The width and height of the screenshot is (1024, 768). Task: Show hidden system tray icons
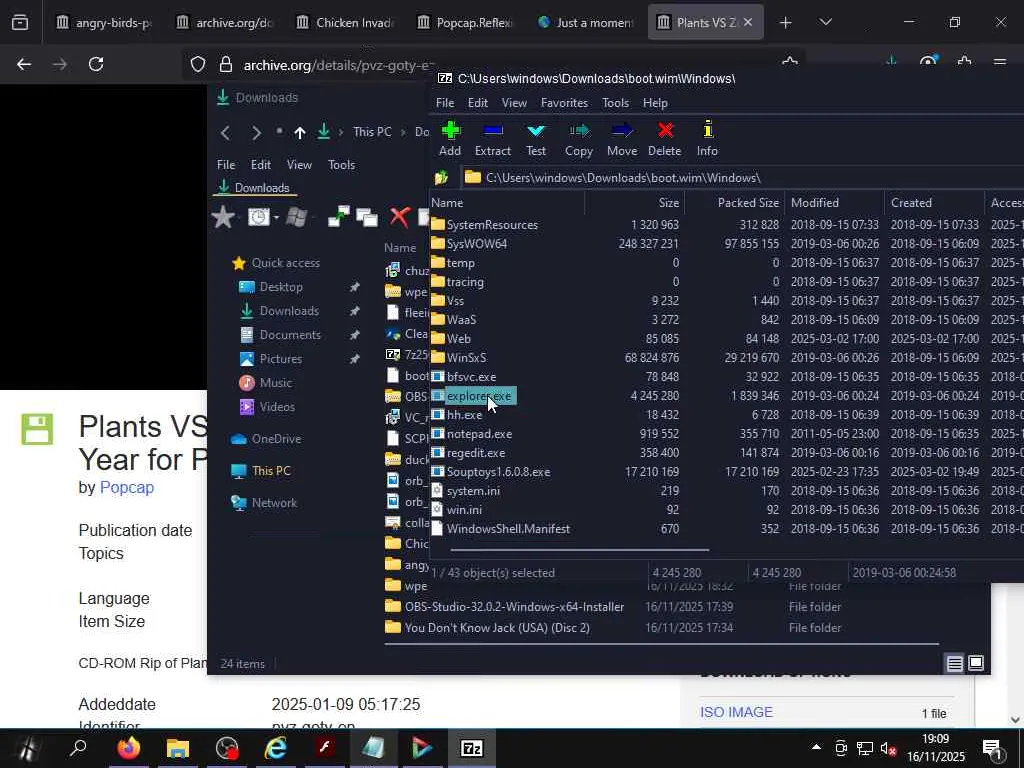click(x=816, y=747)
